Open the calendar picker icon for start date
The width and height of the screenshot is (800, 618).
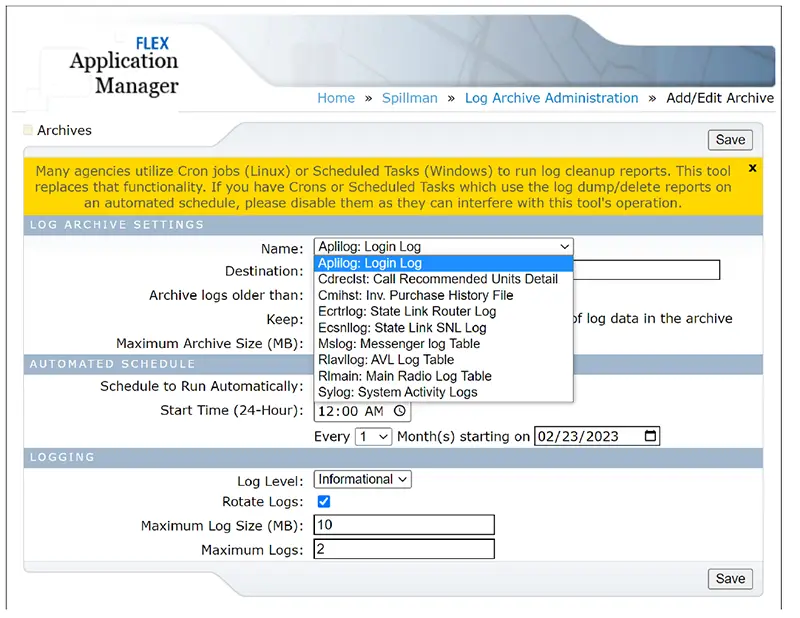click(x=651, y=437)
